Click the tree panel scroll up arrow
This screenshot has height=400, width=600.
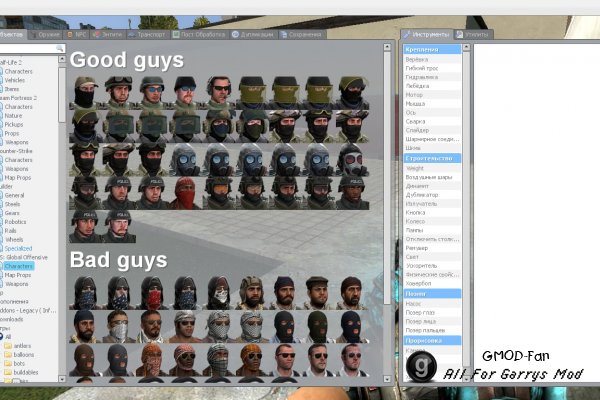pyautogui.click(x=62, y=59)
